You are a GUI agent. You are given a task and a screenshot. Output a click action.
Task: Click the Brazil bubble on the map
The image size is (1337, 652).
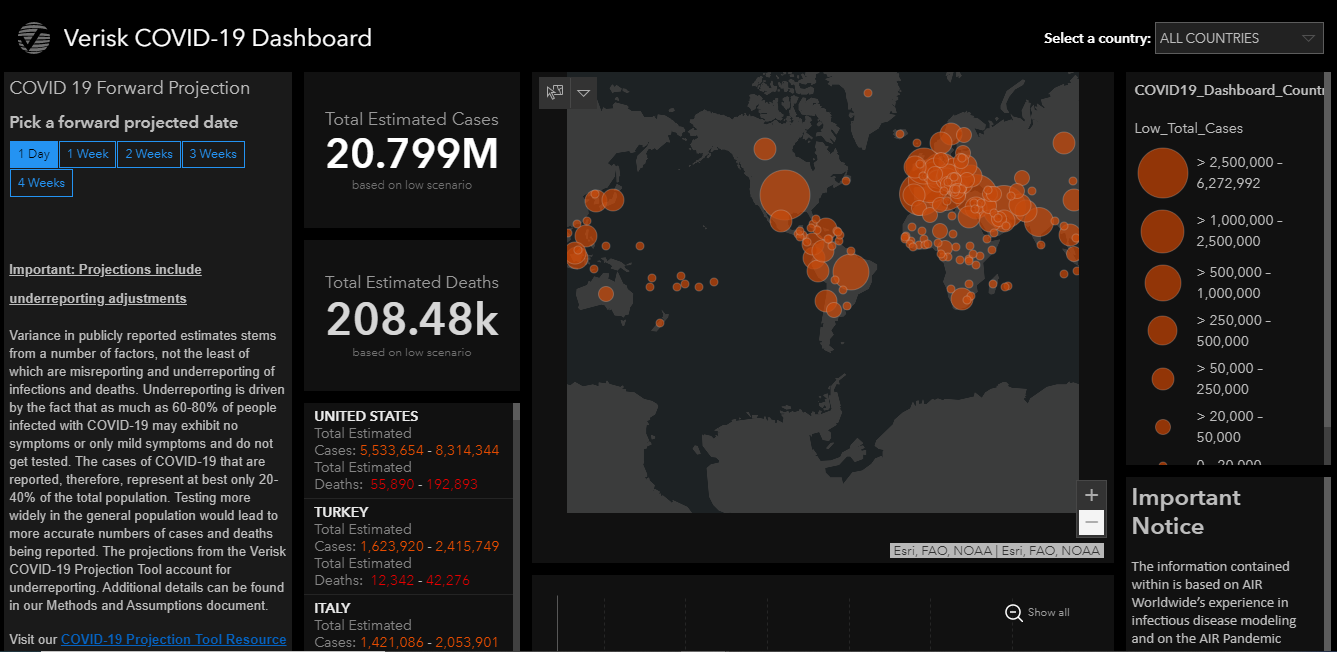(x=852, y=271)
